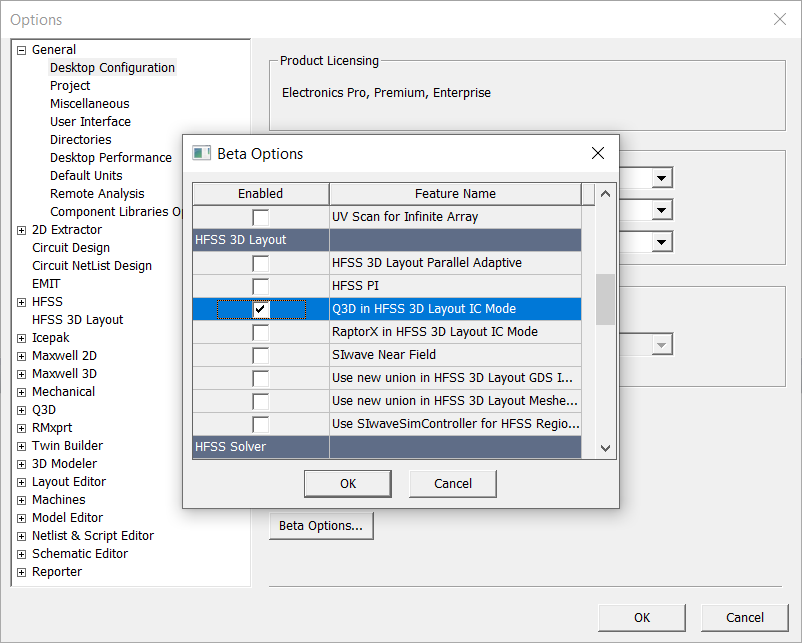This screenshot has width=802, height=643.
Task: Confirm with OK in Beta Options dialog
Action: click(x=347, y=483)
